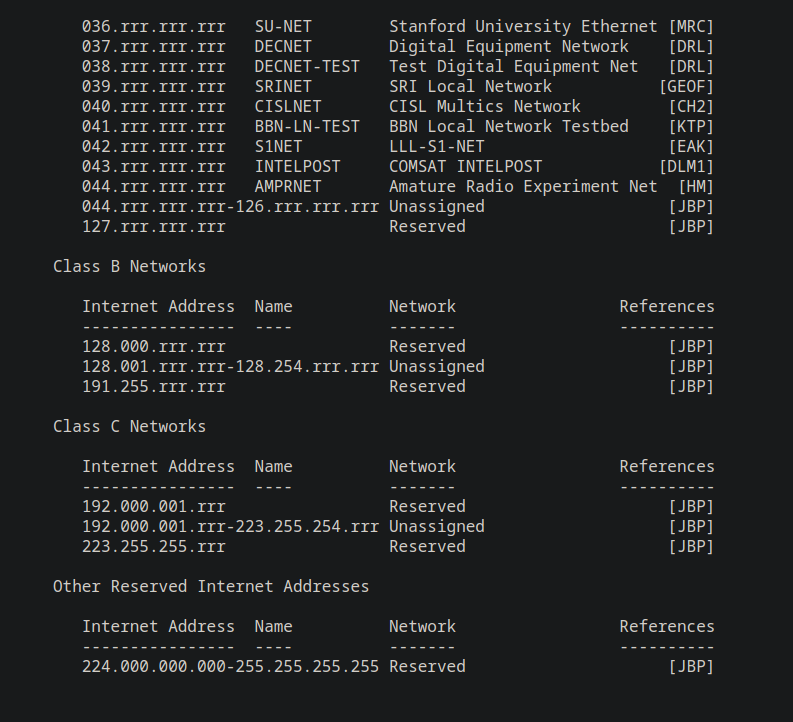The image size is (793, 722).
Task: Click the 192.000.001.rrr-223.255.254.rrr unassigned range
Action: [231, 526]
